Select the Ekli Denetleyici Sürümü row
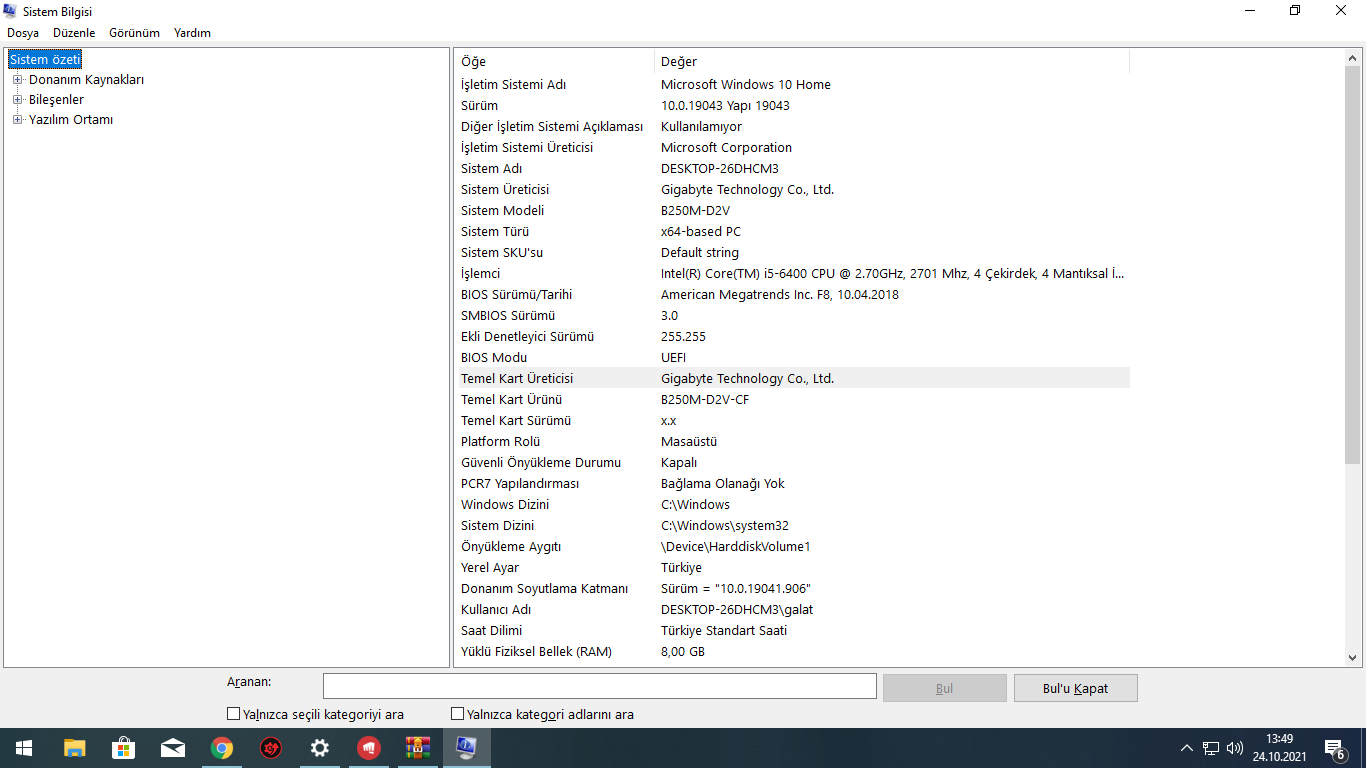 pyautogui.click(x=794, y=337)
